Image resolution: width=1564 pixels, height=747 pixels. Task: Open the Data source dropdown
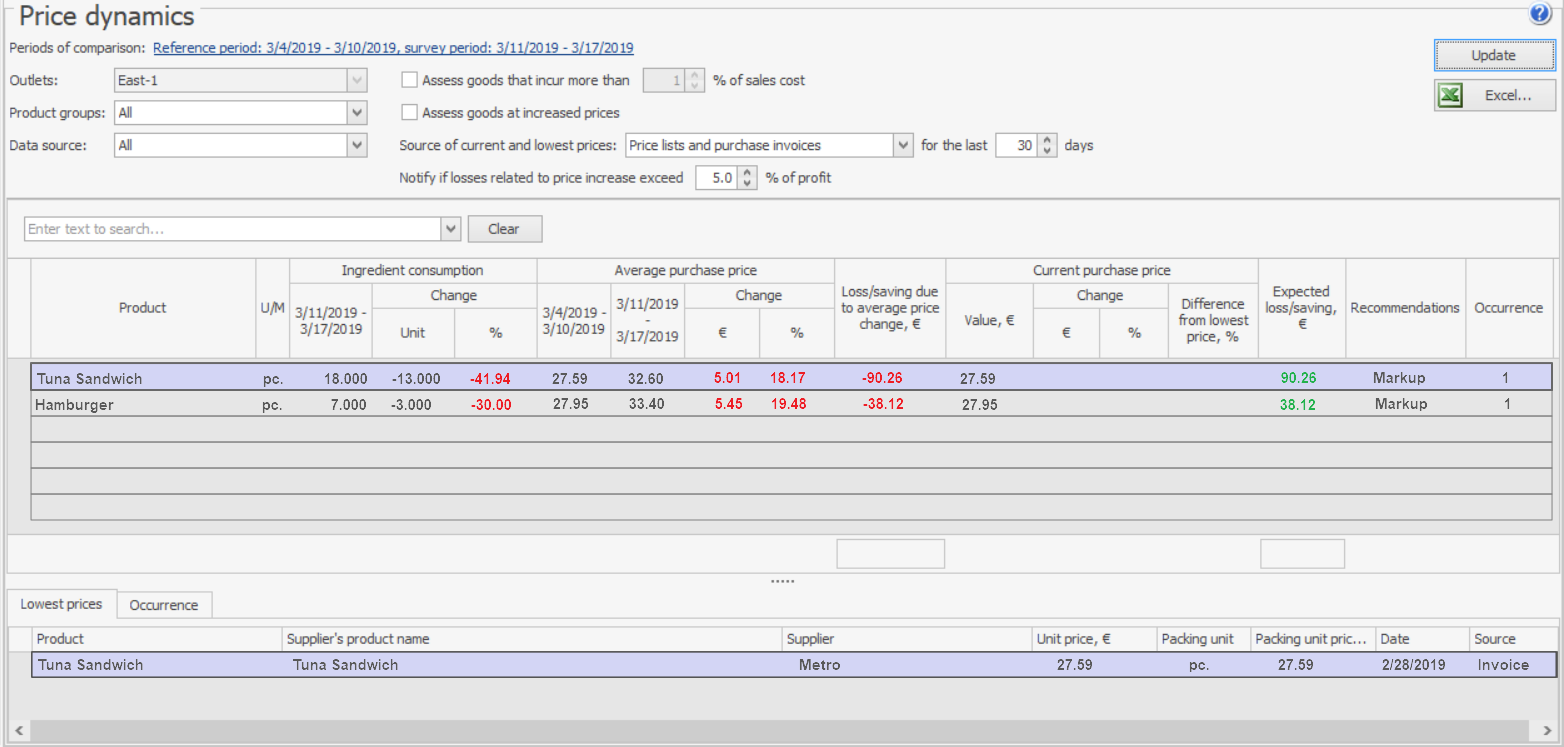[x=357, y=145]
